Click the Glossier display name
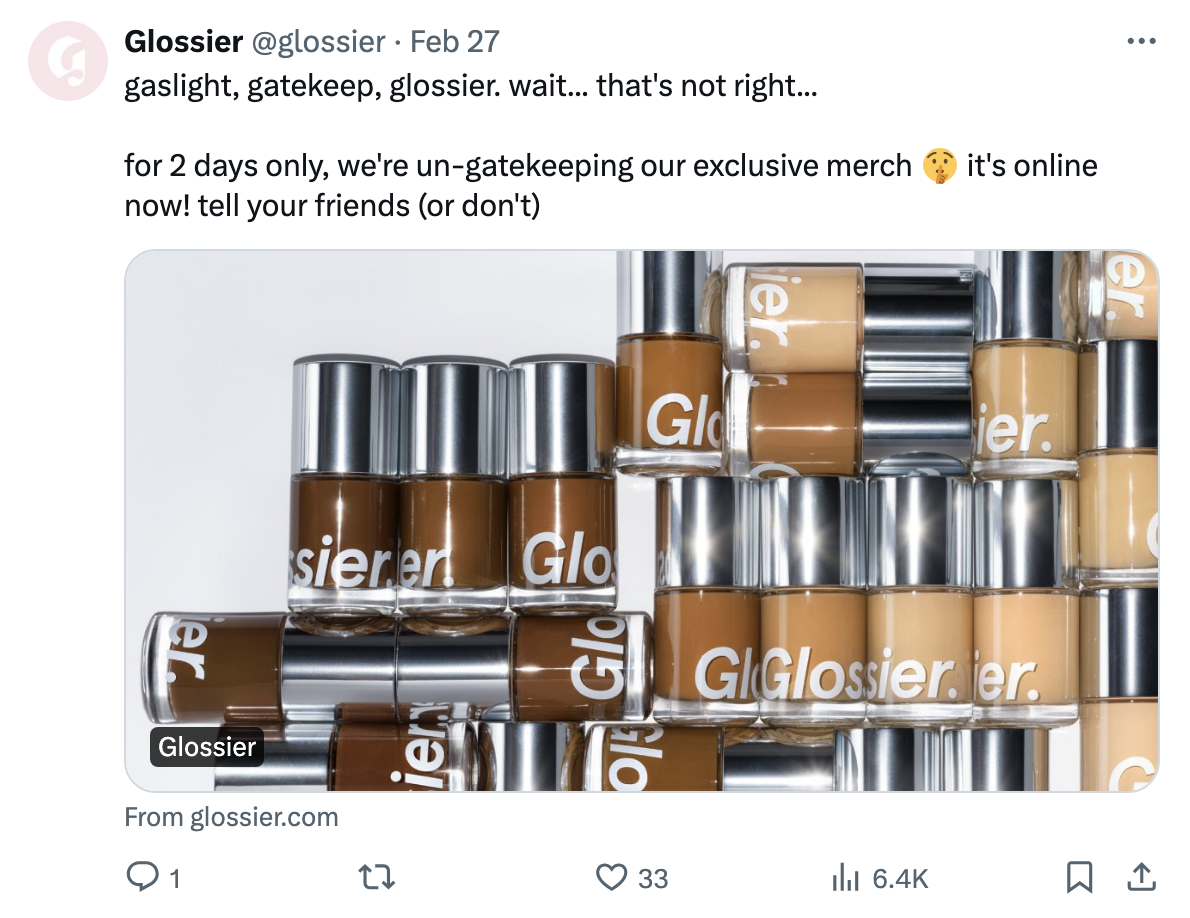The width and height of the screenshot is (1190, 918). coord(180,41)
